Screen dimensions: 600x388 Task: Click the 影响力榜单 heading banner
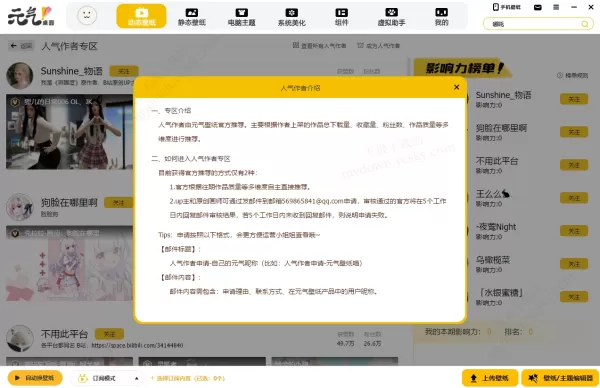pos(463,68)
